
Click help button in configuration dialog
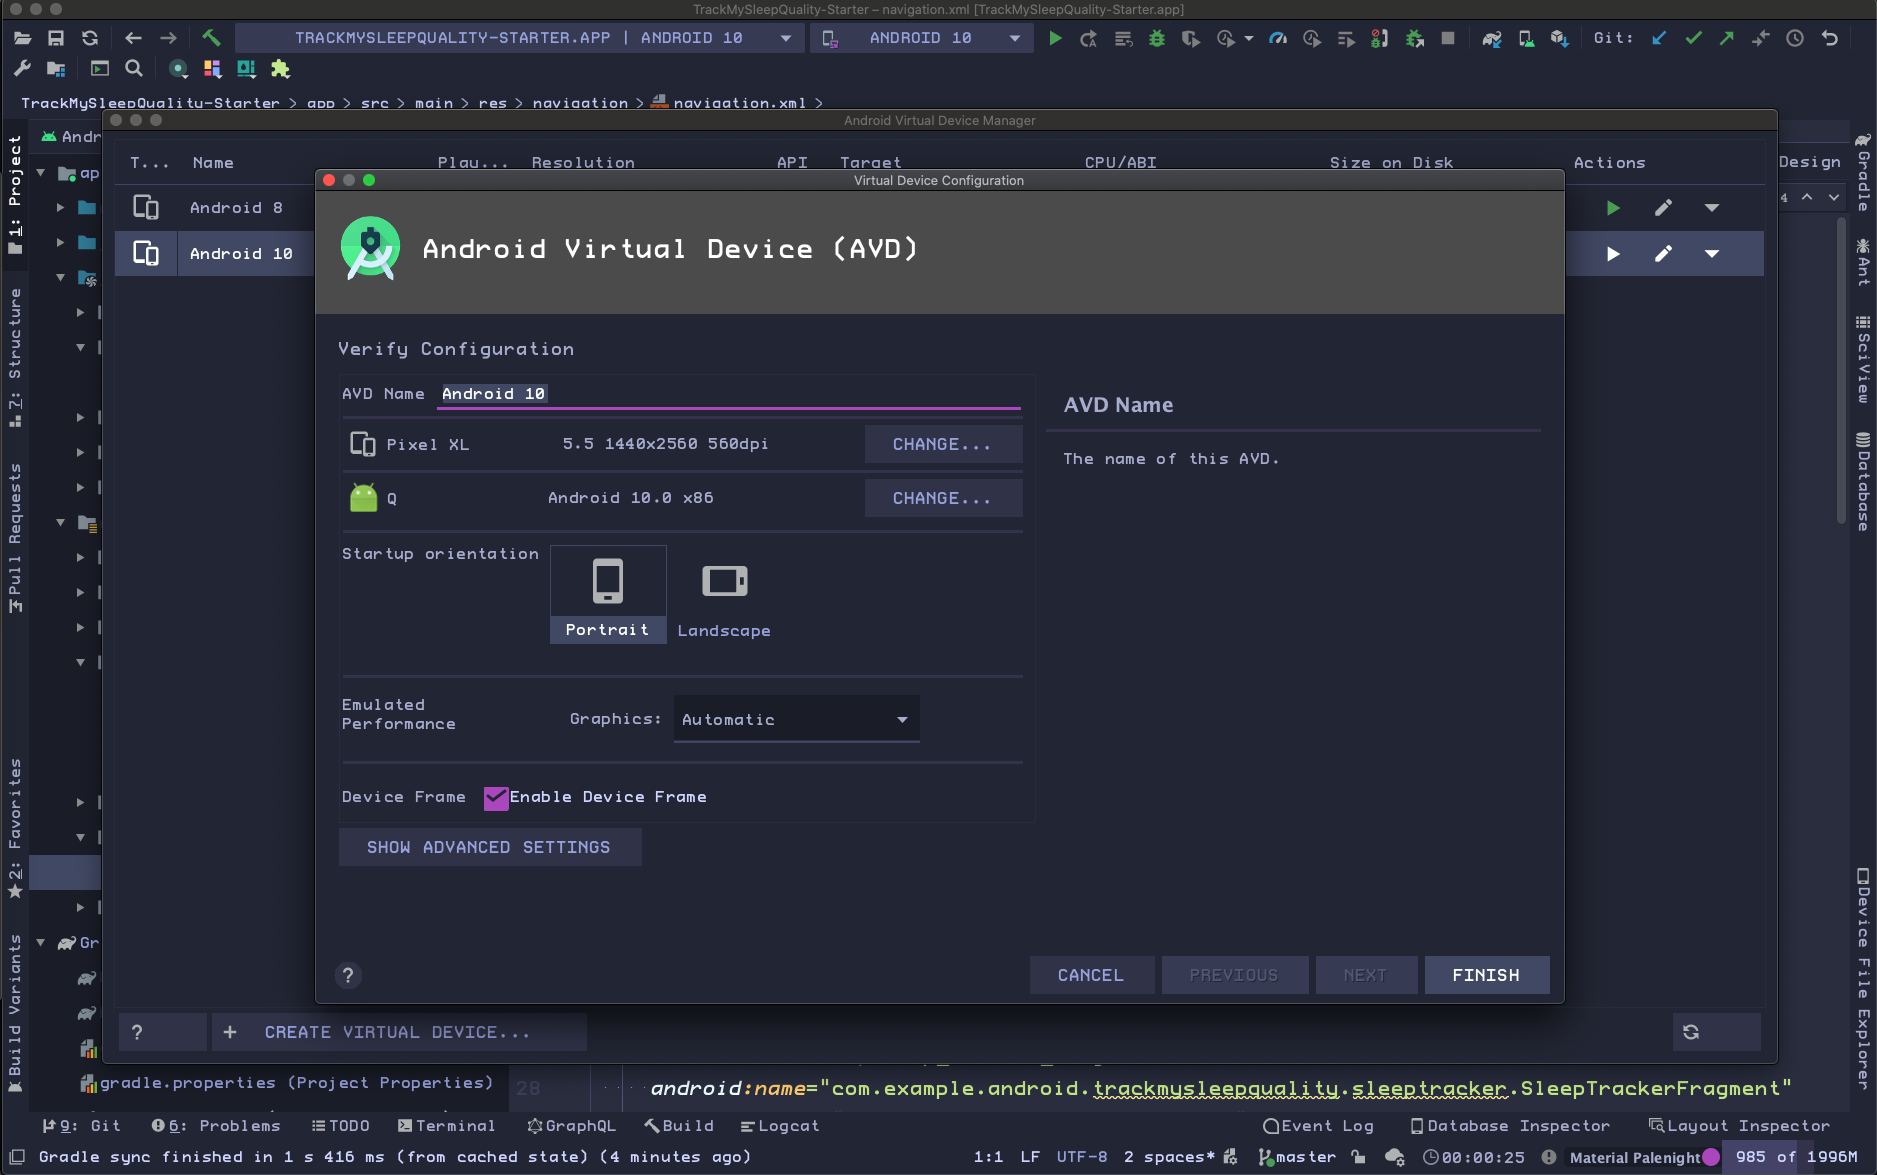pos(348,975)
